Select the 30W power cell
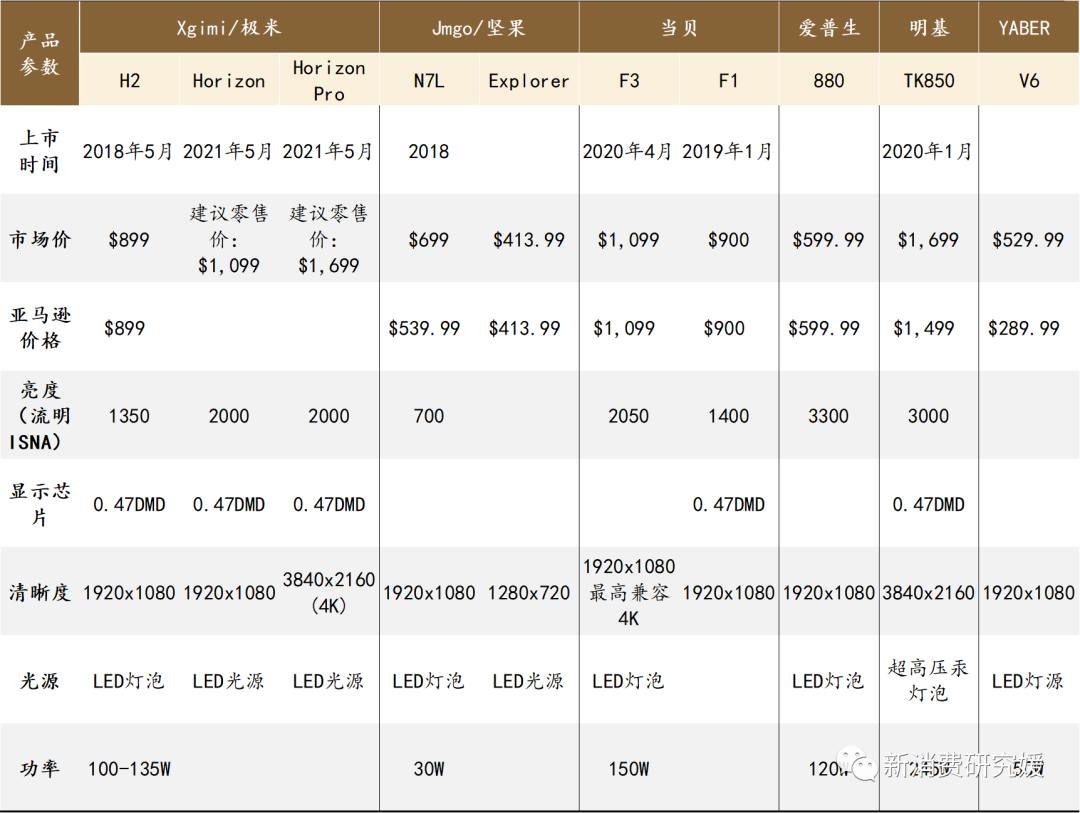Screen dimensions: 1080x813 428,769
